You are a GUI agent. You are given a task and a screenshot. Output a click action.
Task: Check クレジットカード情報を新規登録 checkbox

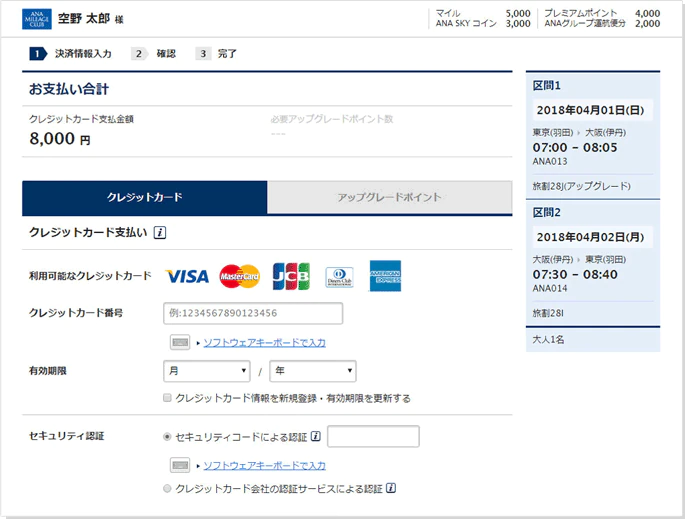[x=167, y=398]
